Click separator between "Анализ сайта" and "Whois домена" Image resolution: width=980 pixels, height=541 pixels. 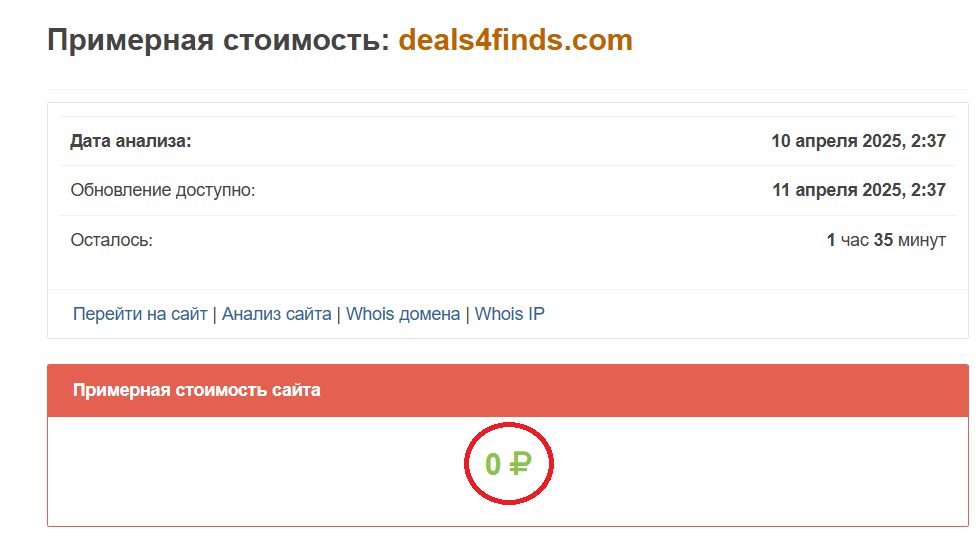pos(339,314)
